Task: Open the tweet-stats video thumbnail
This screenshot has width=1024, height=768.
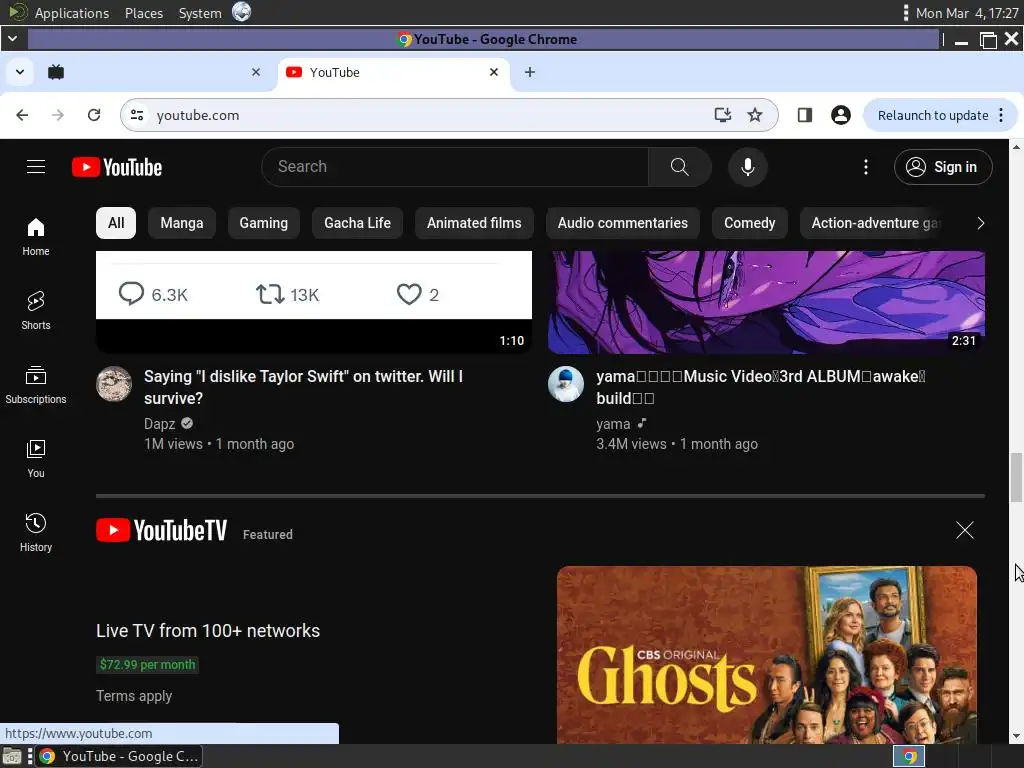Action: coord(313,302)
